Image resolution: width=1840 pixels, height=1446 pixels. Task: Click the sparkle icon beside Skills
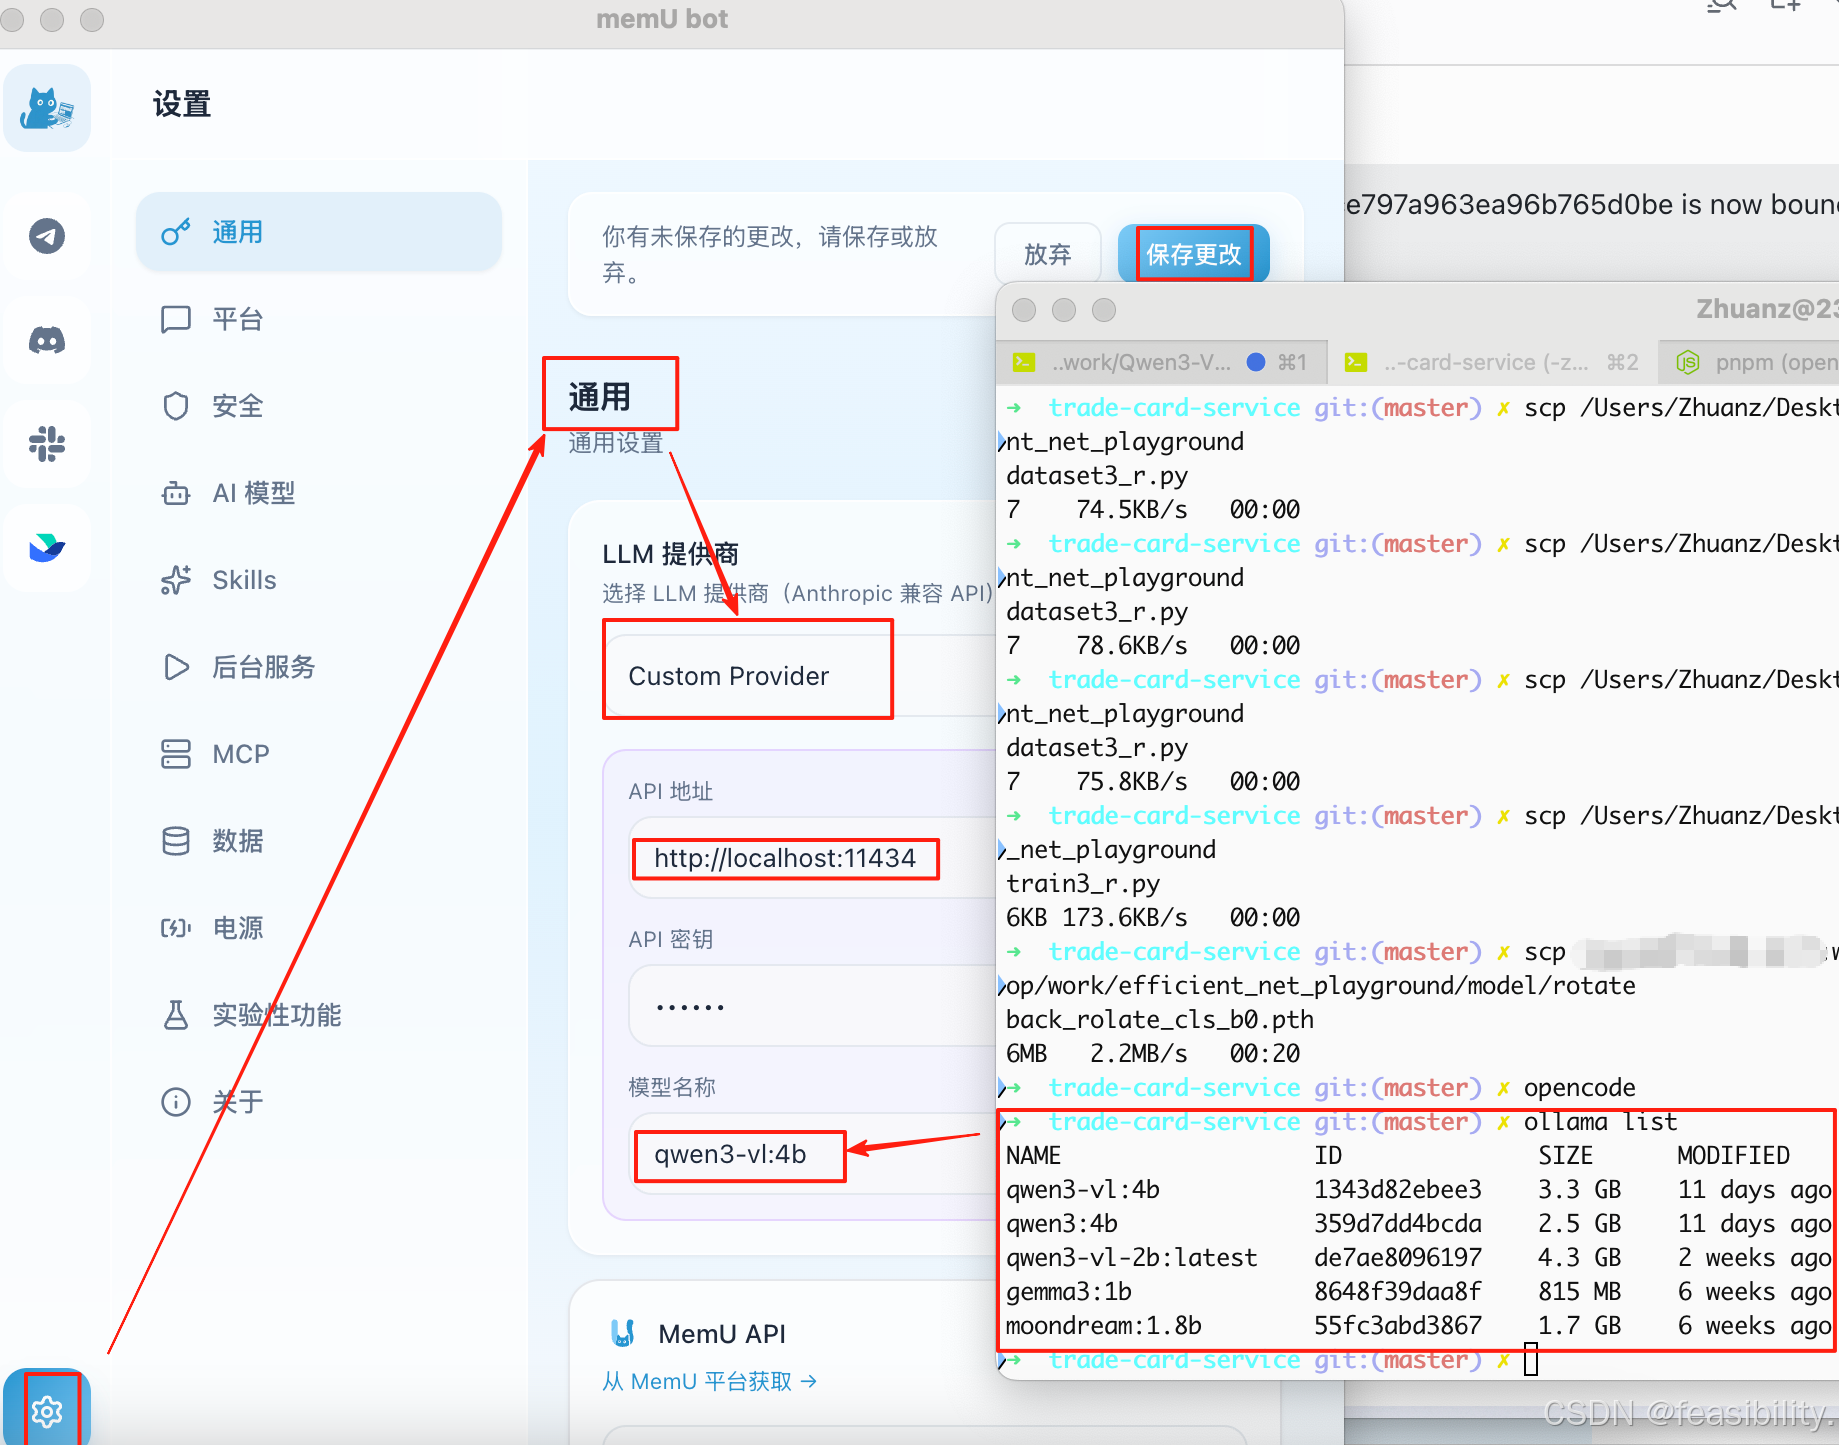click(176, 580)
